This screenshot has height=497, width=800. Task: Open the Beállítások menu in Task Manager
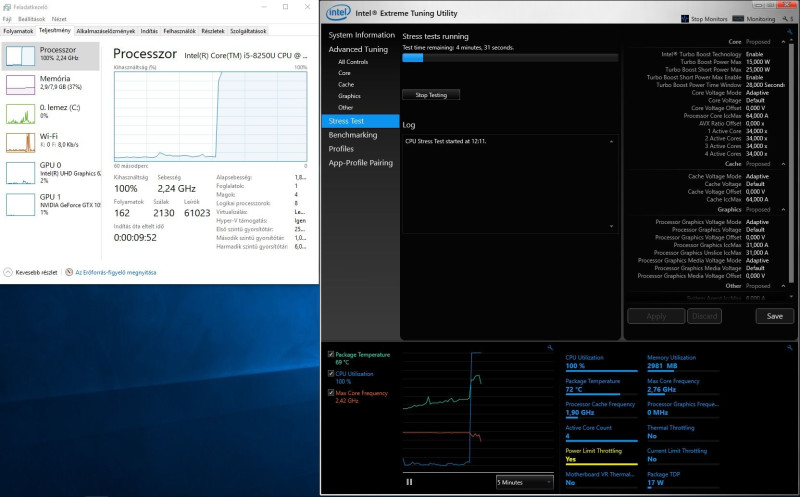click(x=32, y=19)
